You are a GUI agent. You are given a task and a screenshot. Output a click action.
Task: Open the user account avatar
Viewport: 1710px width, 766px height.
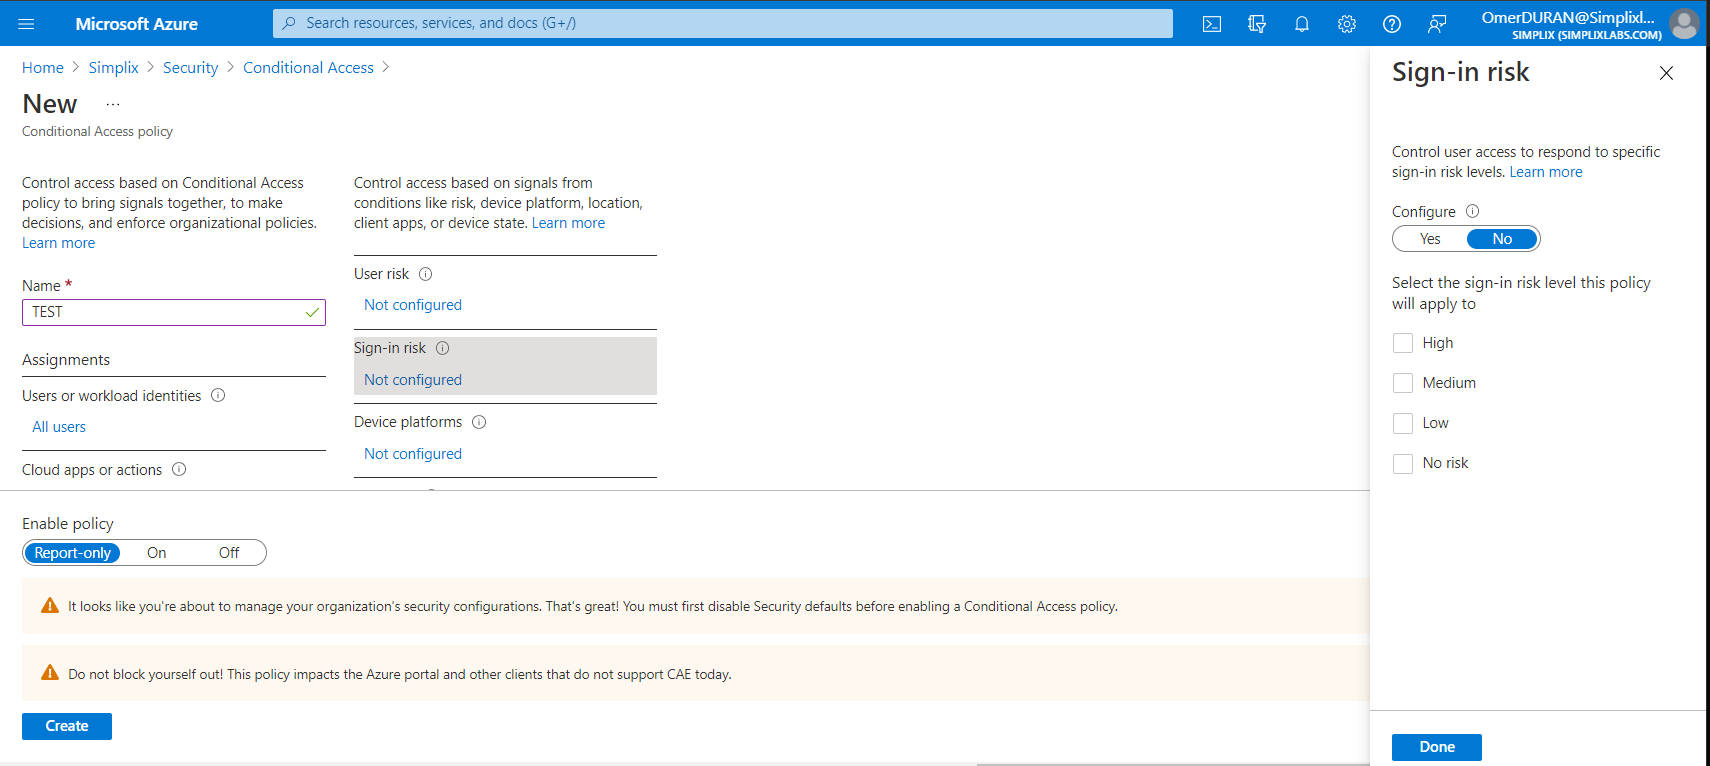coord(1684,23)
